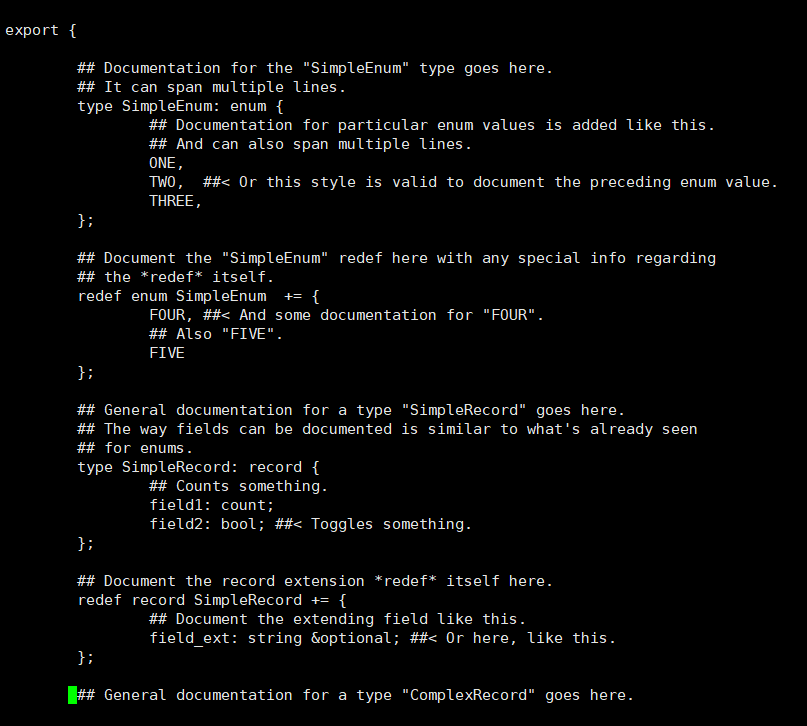Click the enum value TWO
The width and height of the screenshot is (807, 726).
[x=162, y=182]
